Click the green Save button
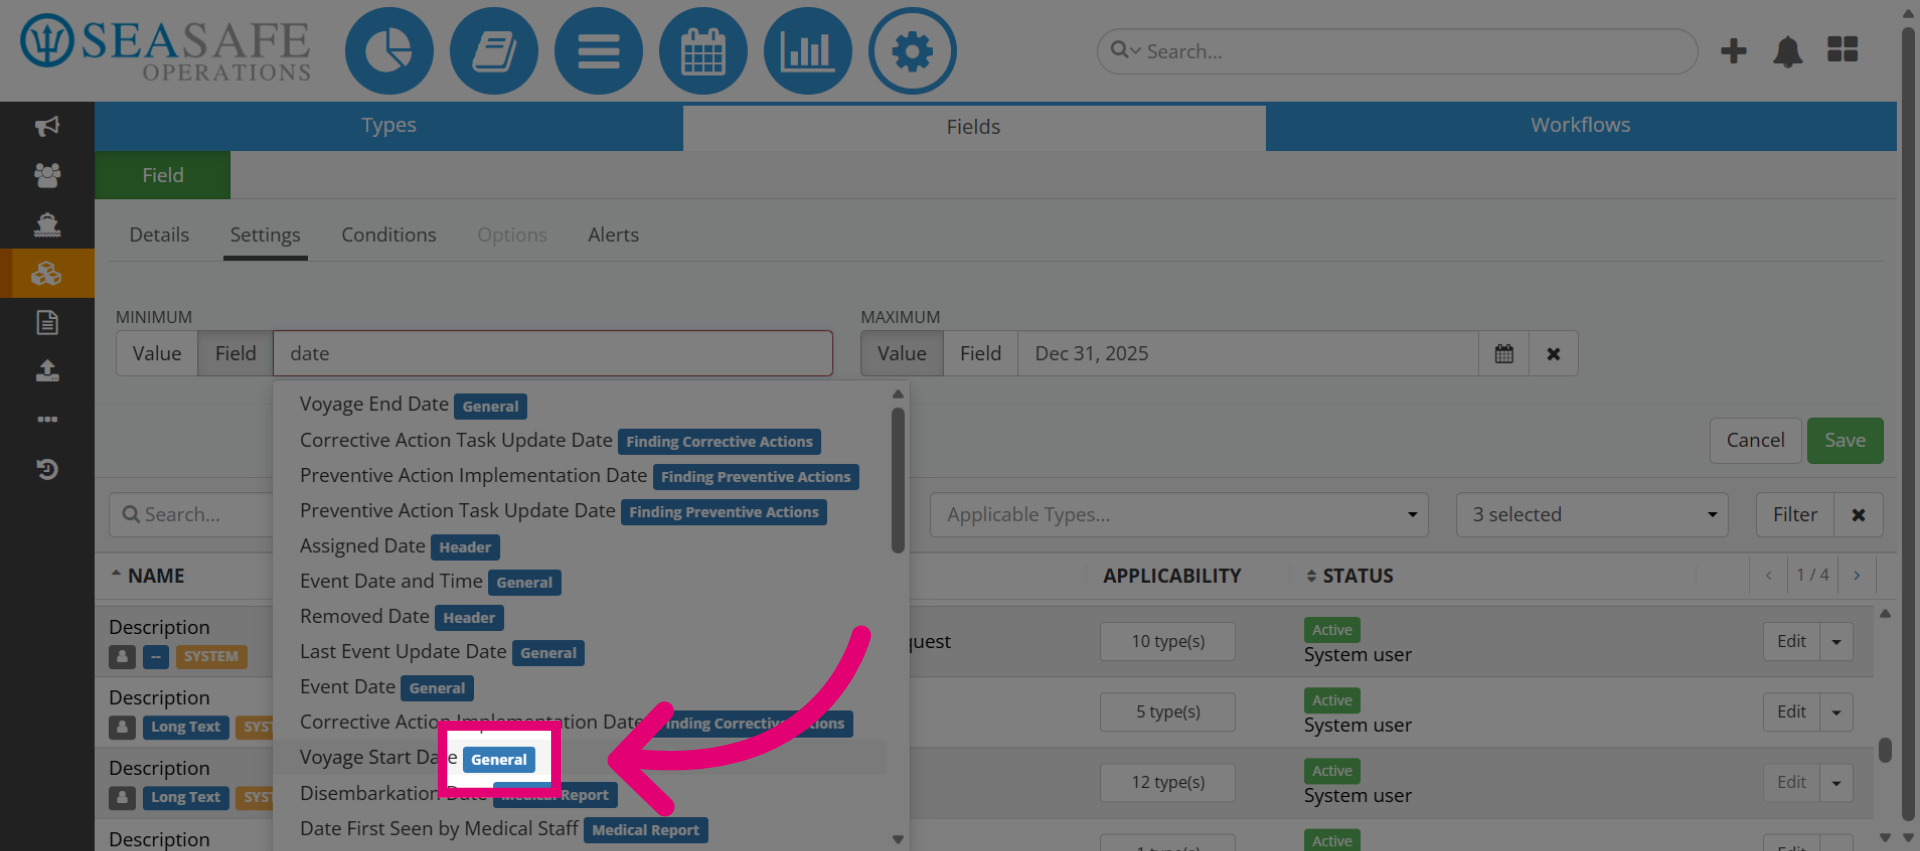The height and width of the screenshot is (851, 1920). [x=1845, y=441]
